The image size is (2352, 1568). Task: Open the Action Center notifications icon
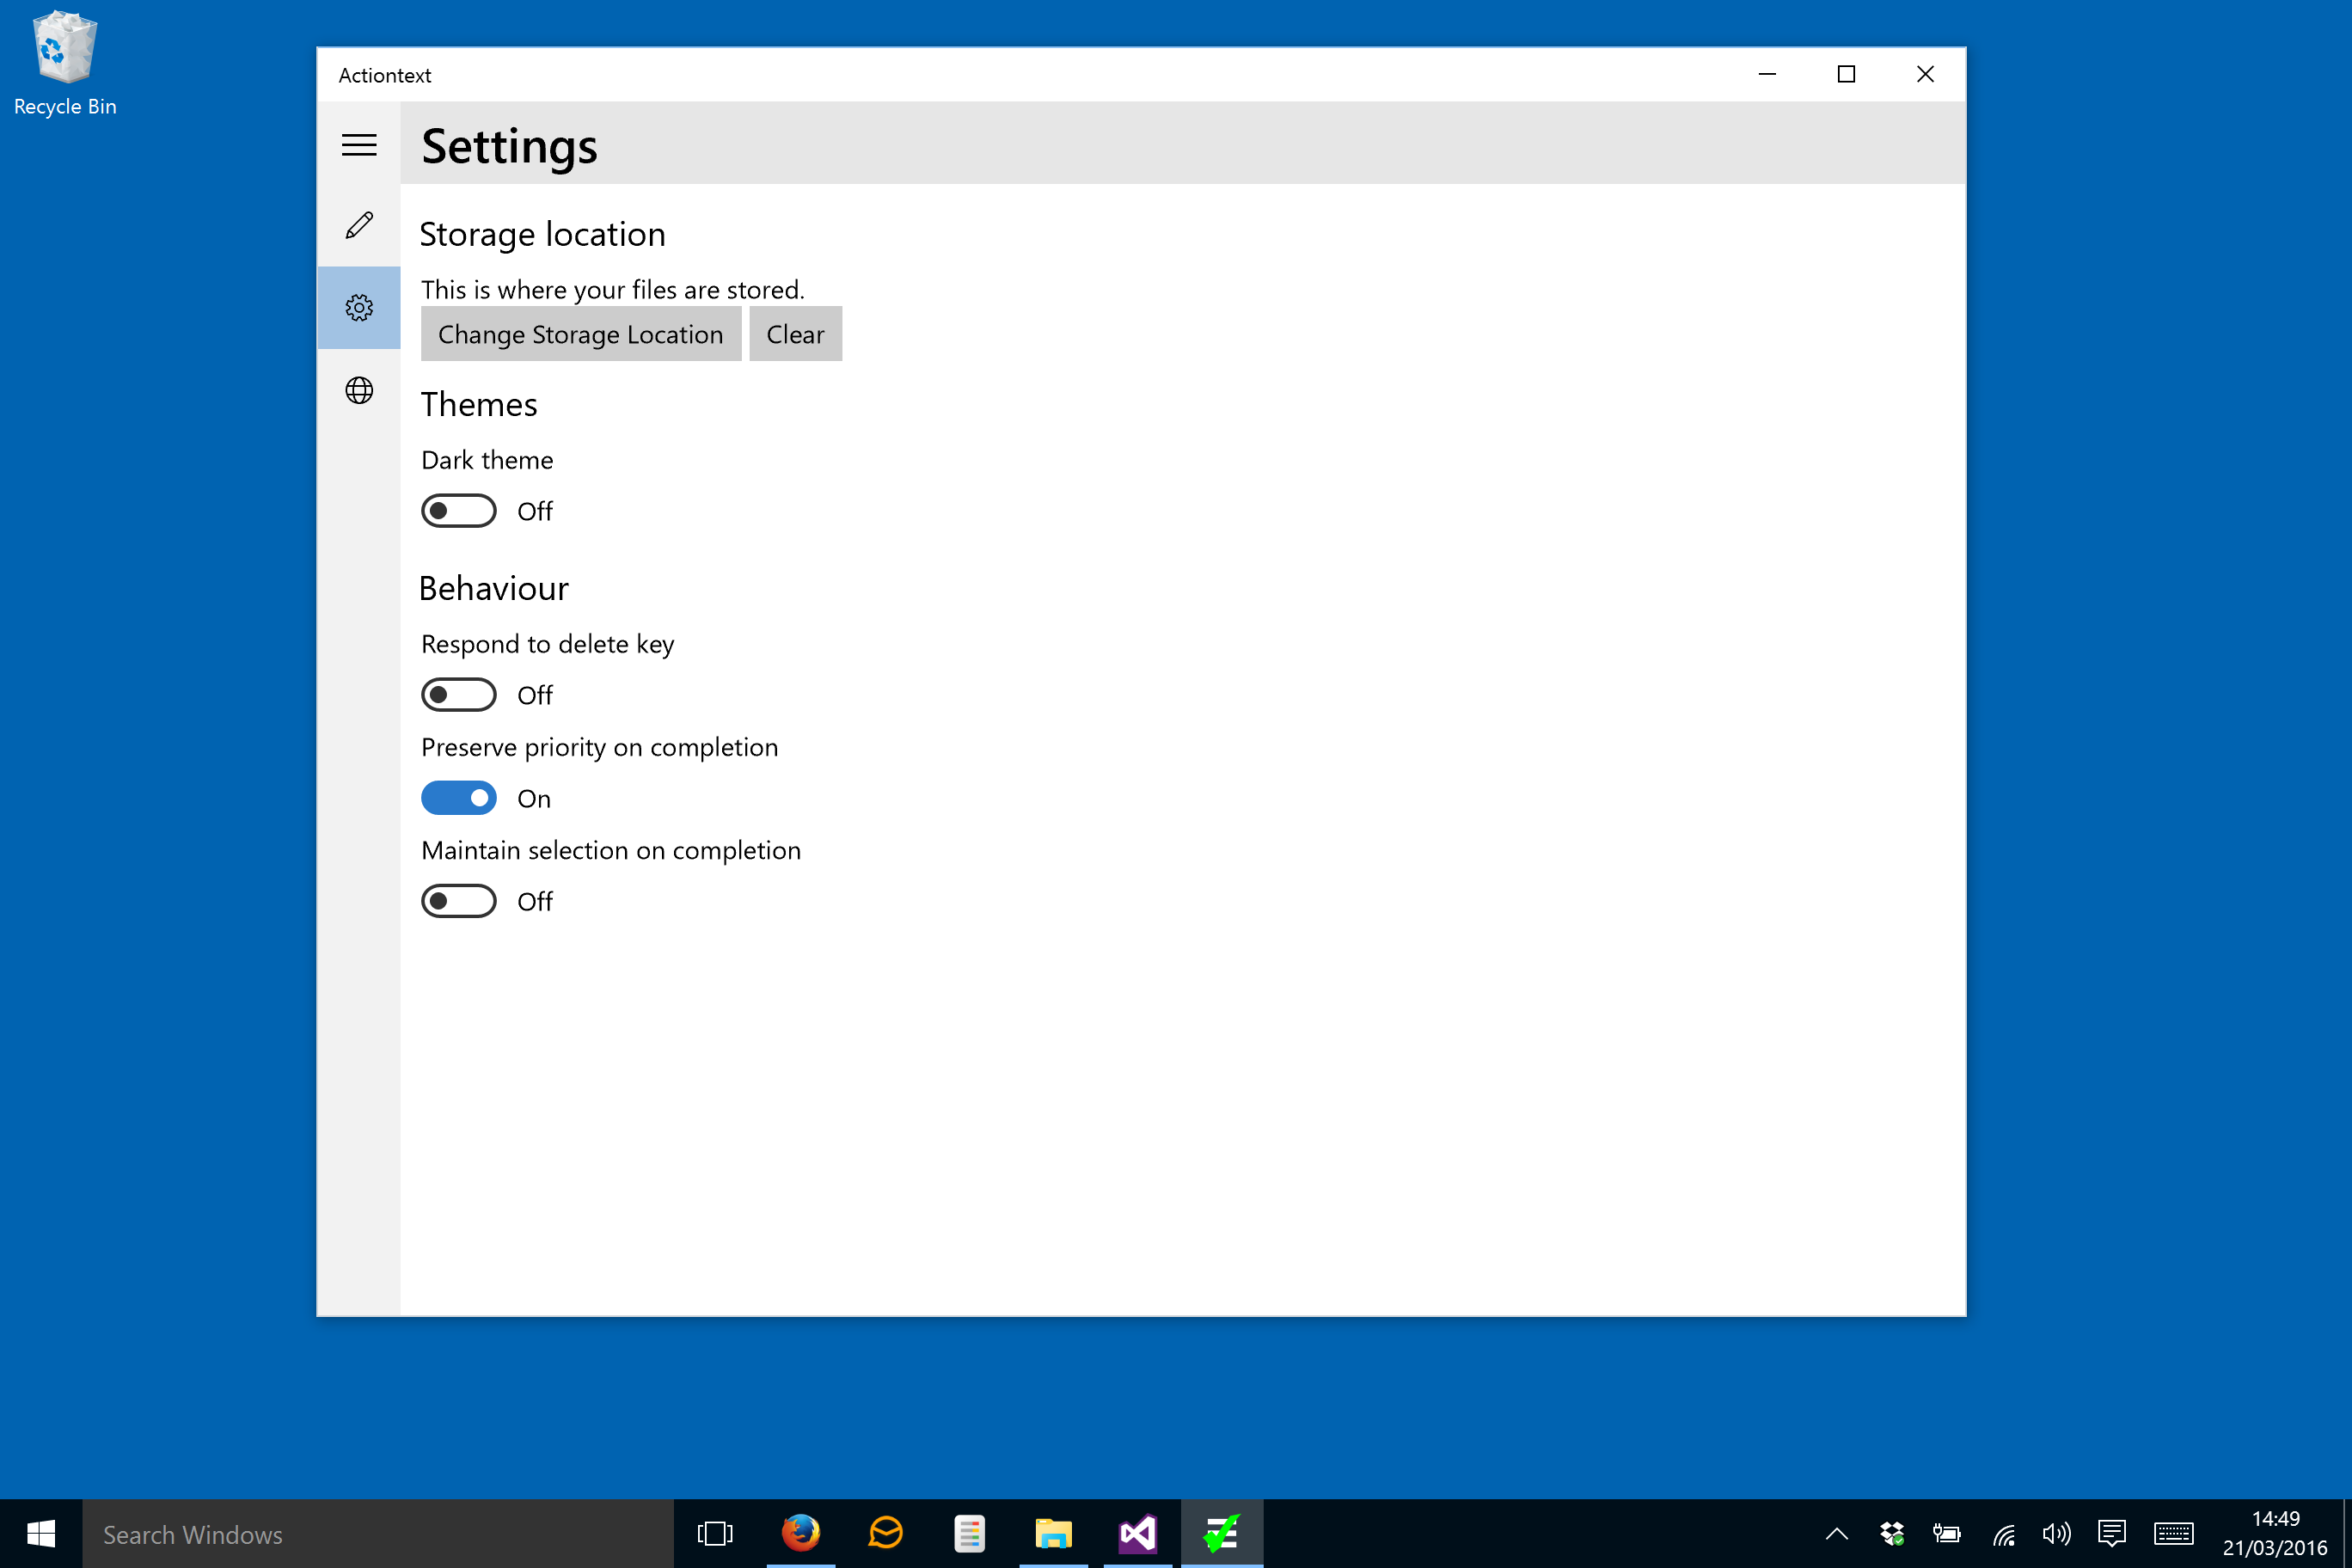tap(2111, 1533)
